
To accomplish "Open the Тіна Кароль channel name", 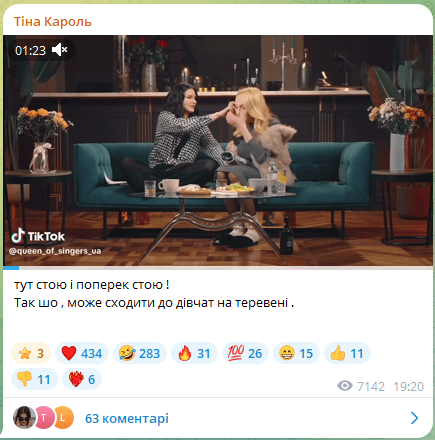I will pyautogui.click(x=52, y=22).
